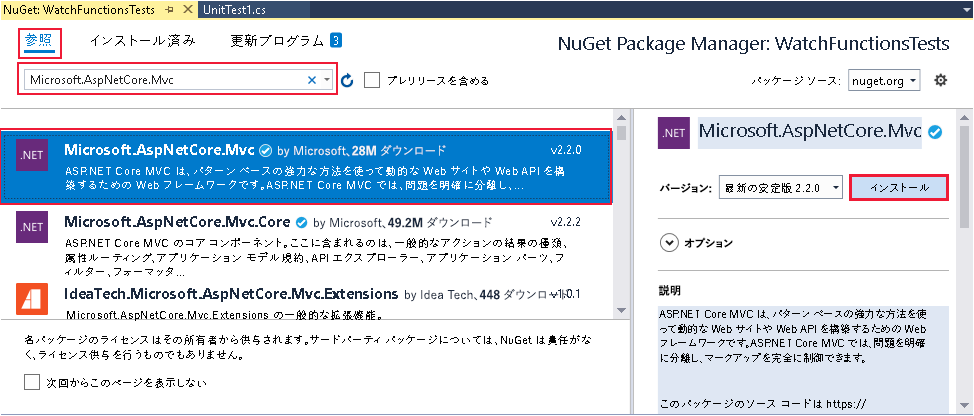Select the Microsoft.AspNetCore.Mvc package row
This screenshot has width=974, height=416.
pos(306,167)
